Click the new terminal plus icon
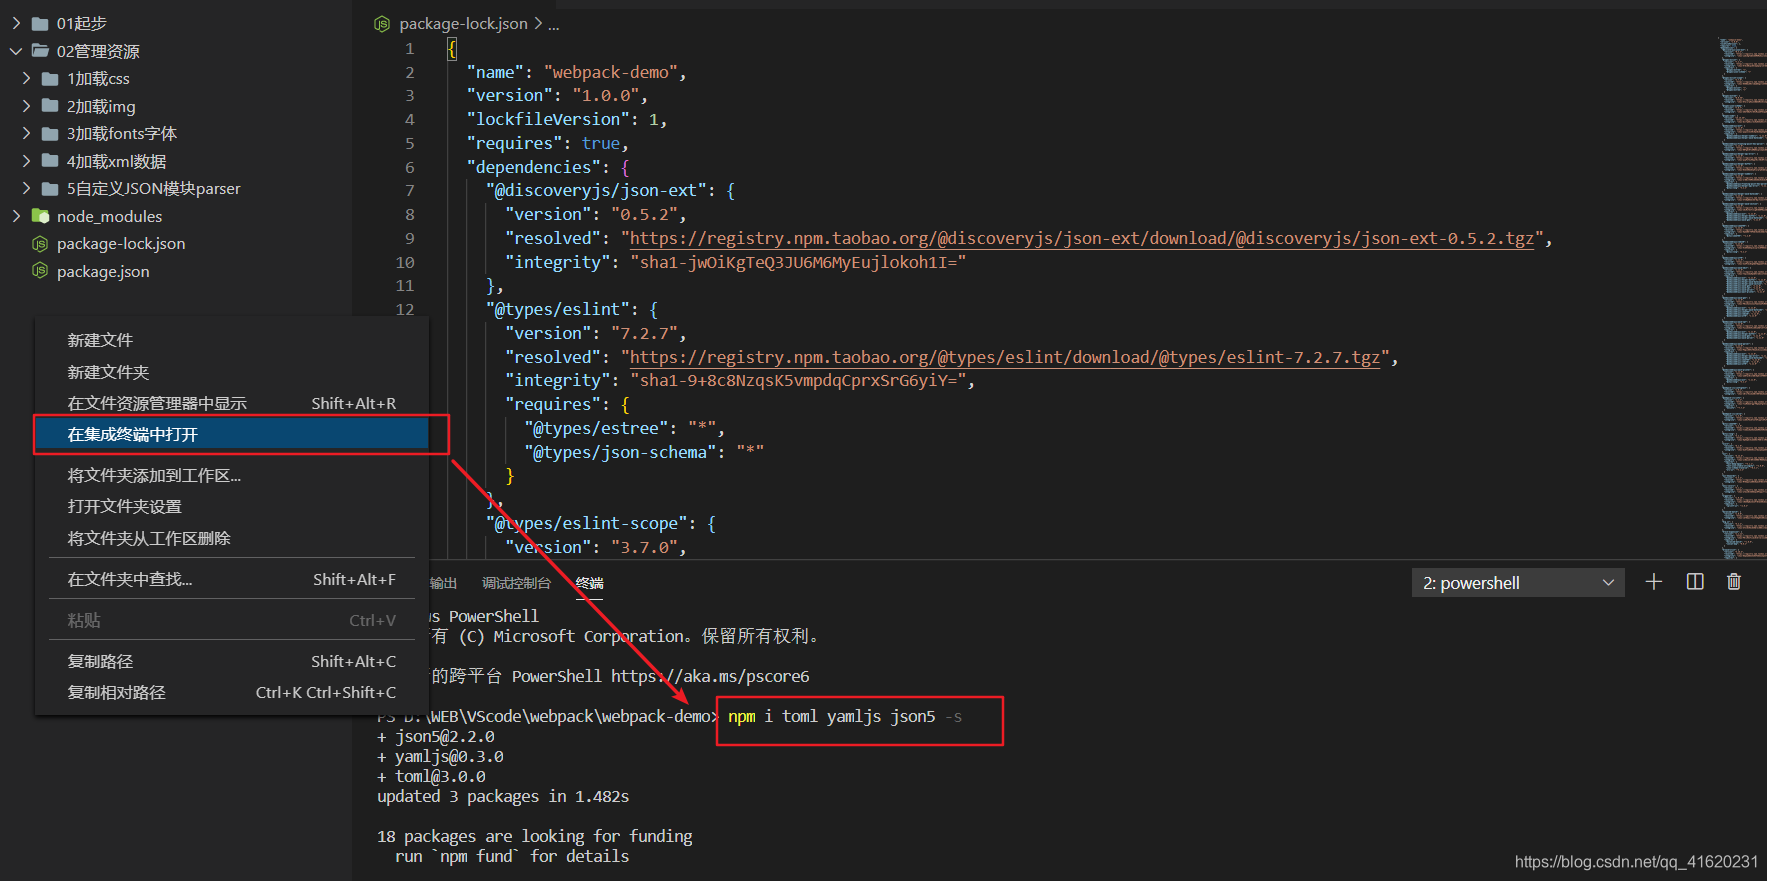The width and height of the screenshot is (1767, 881). pos(1654,582)
